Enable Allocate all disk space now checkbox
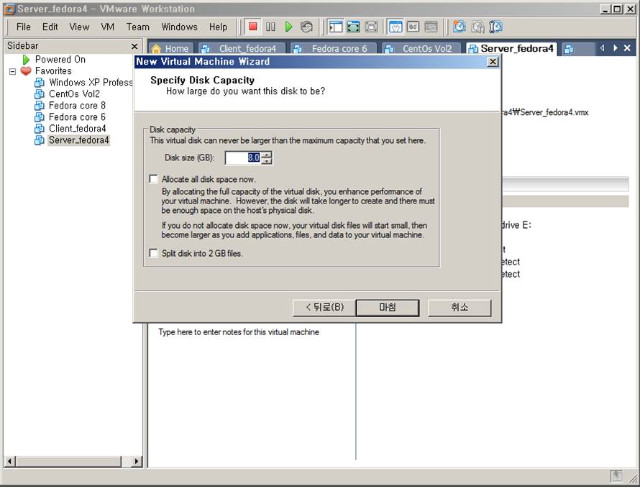This screenshot has height=487, width=640. point(153,179)
